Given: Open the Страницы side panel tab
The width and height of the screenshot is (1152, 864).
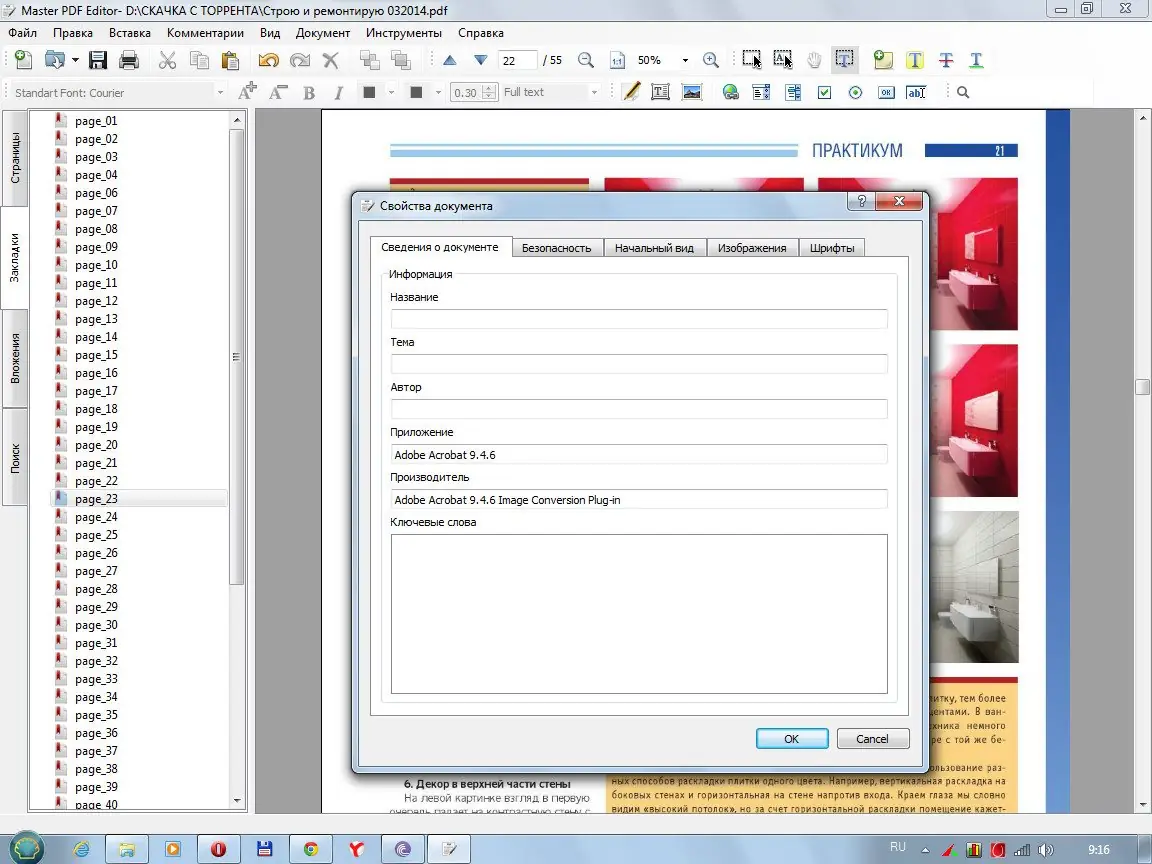Looking at the screenshot, I should tap(15, 158).
